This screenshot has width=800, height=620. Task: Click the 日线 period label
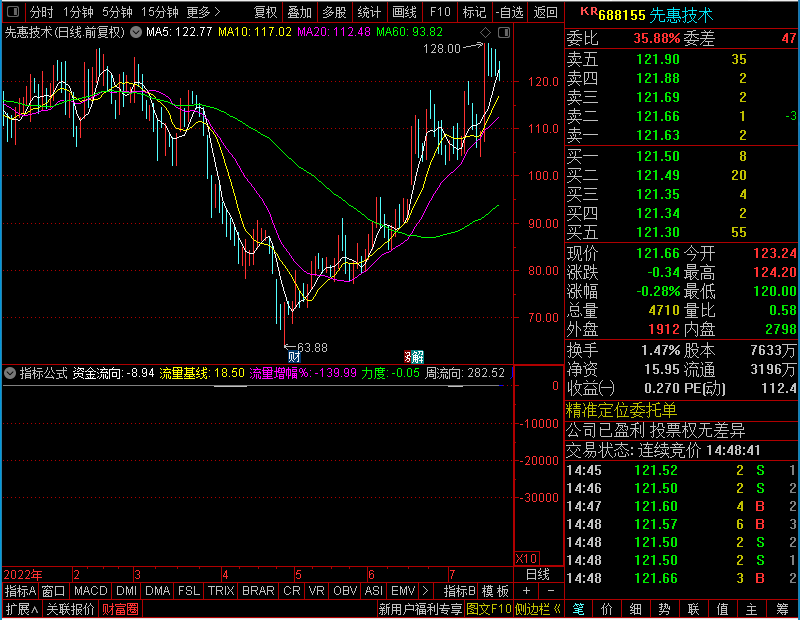pyautogui.click(x=538, y=575)
